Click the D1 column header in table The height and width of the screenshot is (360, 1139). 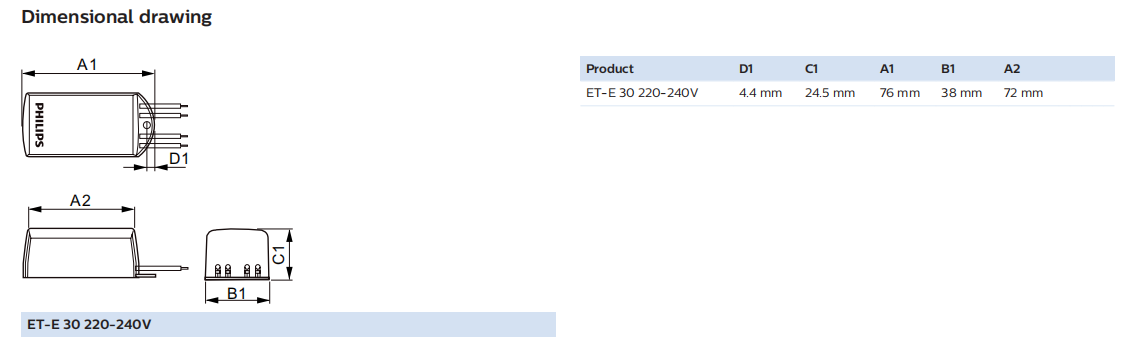click(x=746, y=69)
